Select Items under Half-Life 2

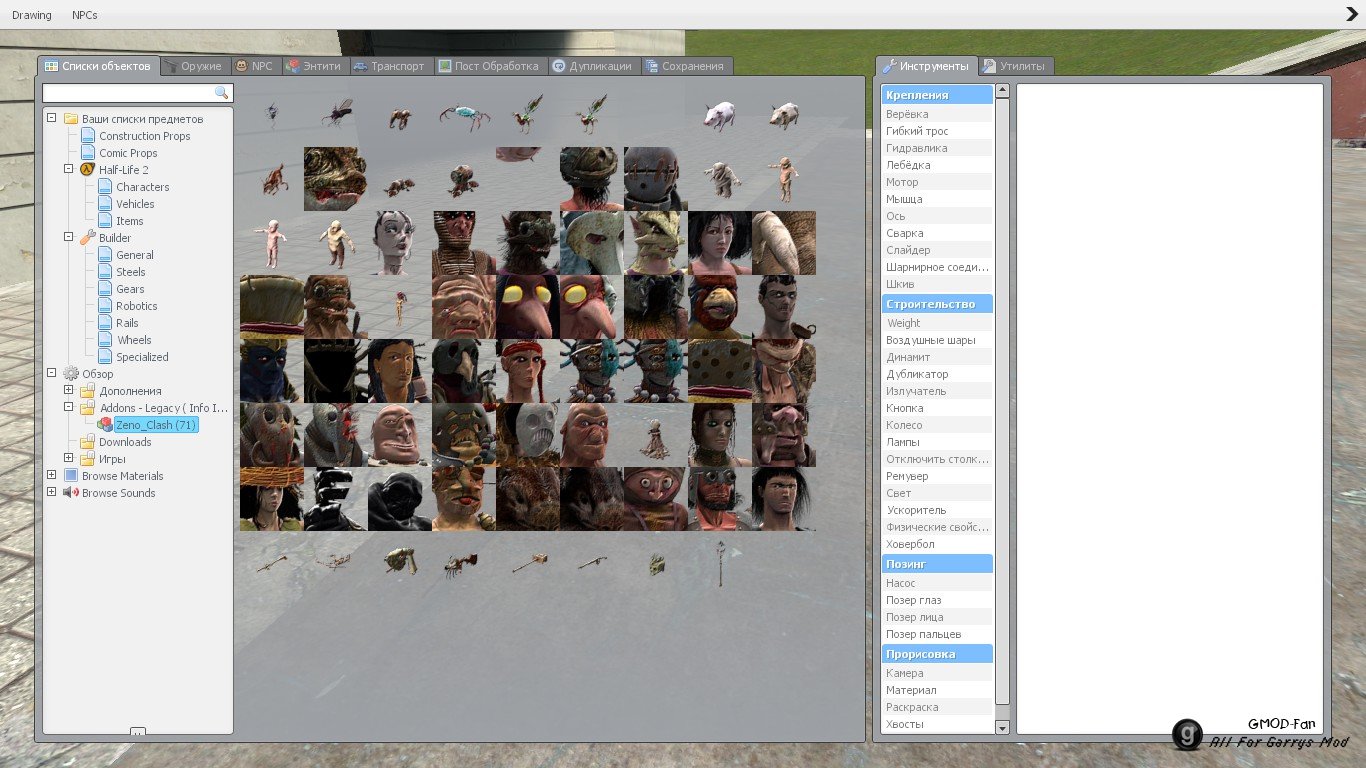point(130,221)
